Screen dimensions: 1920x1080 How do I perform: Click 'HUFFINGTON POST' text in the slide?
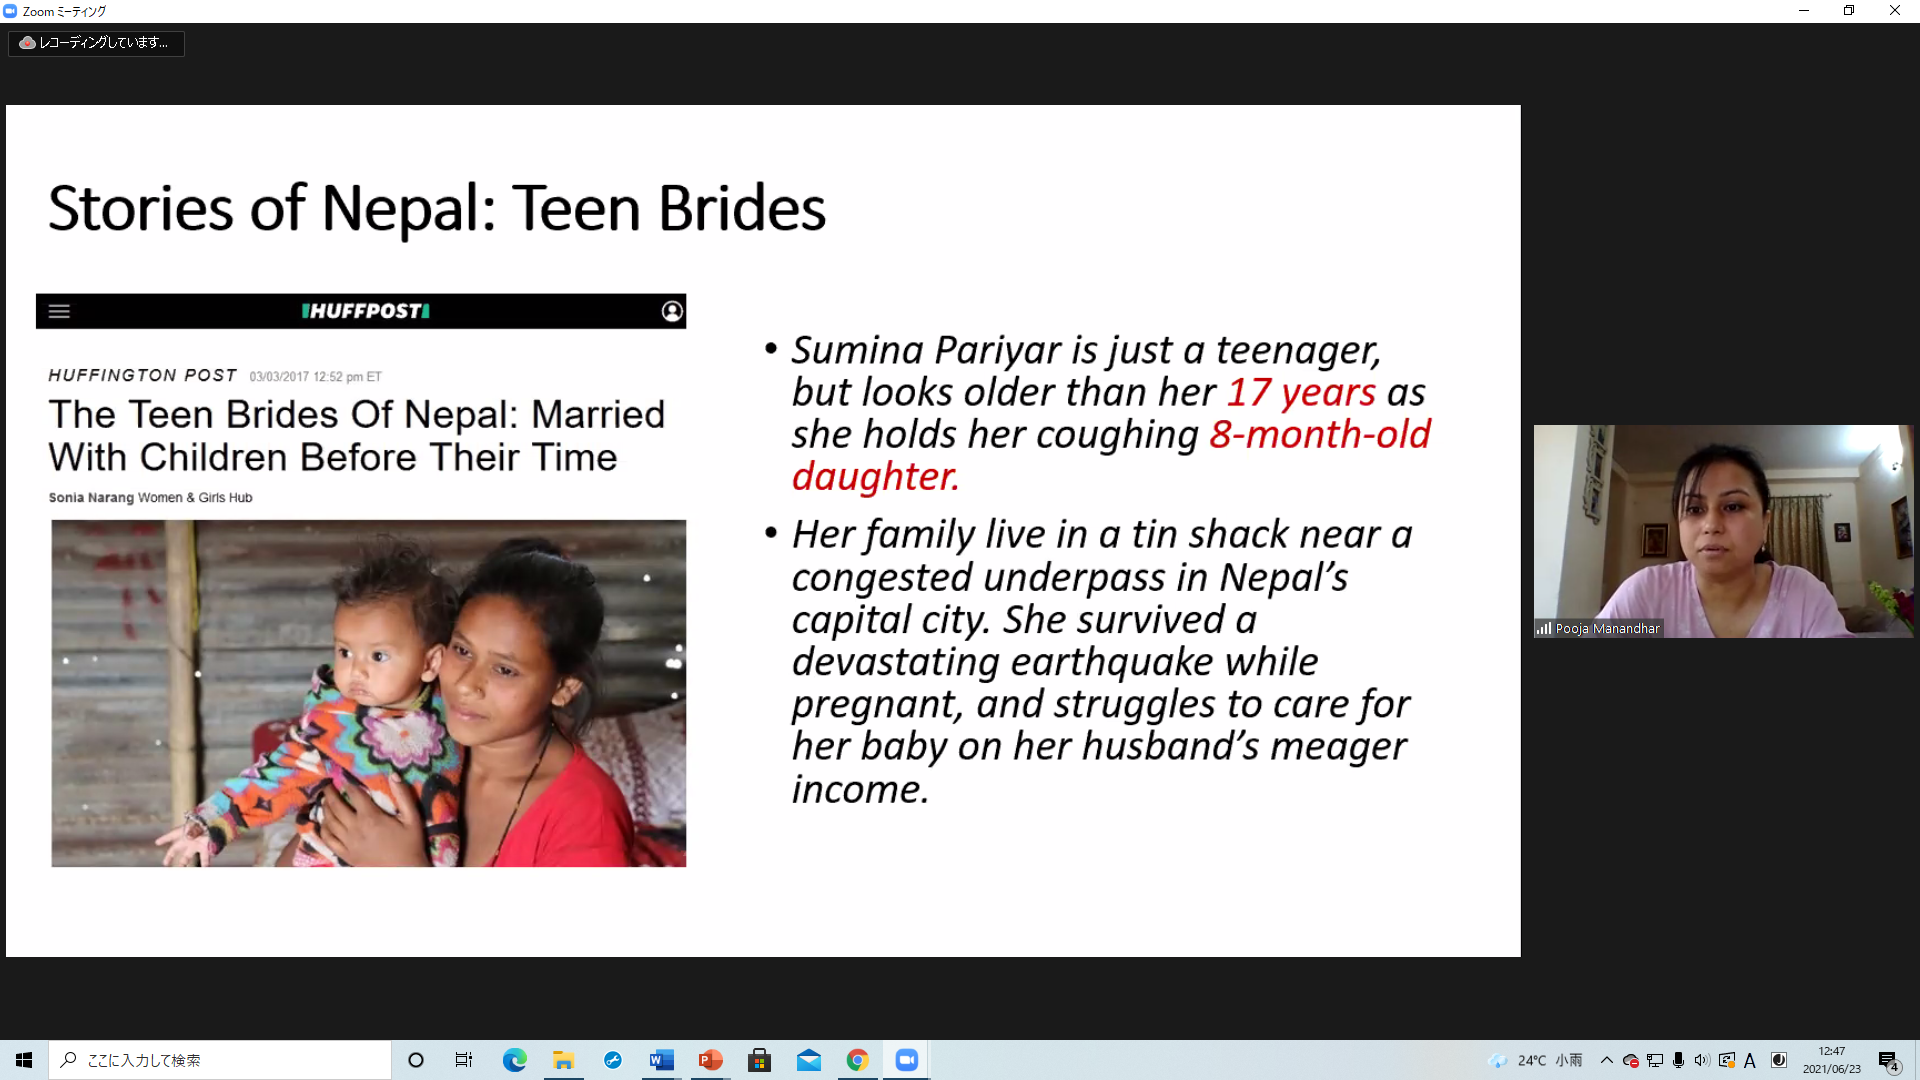pos(142,375)
